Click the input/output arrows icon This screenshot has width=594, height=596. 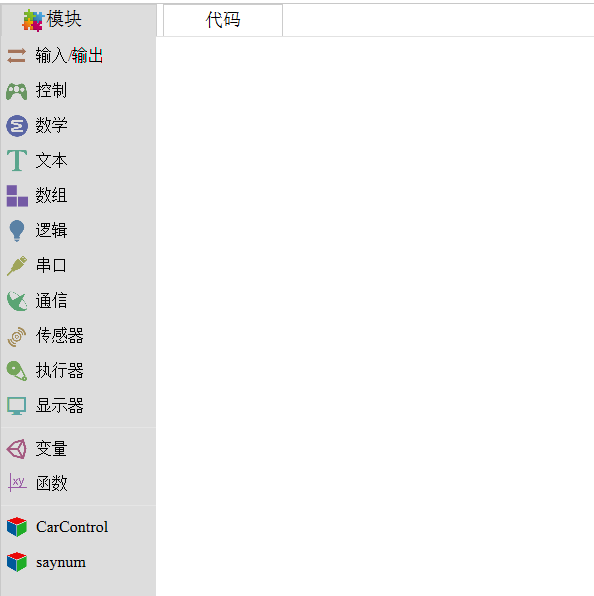16,55
